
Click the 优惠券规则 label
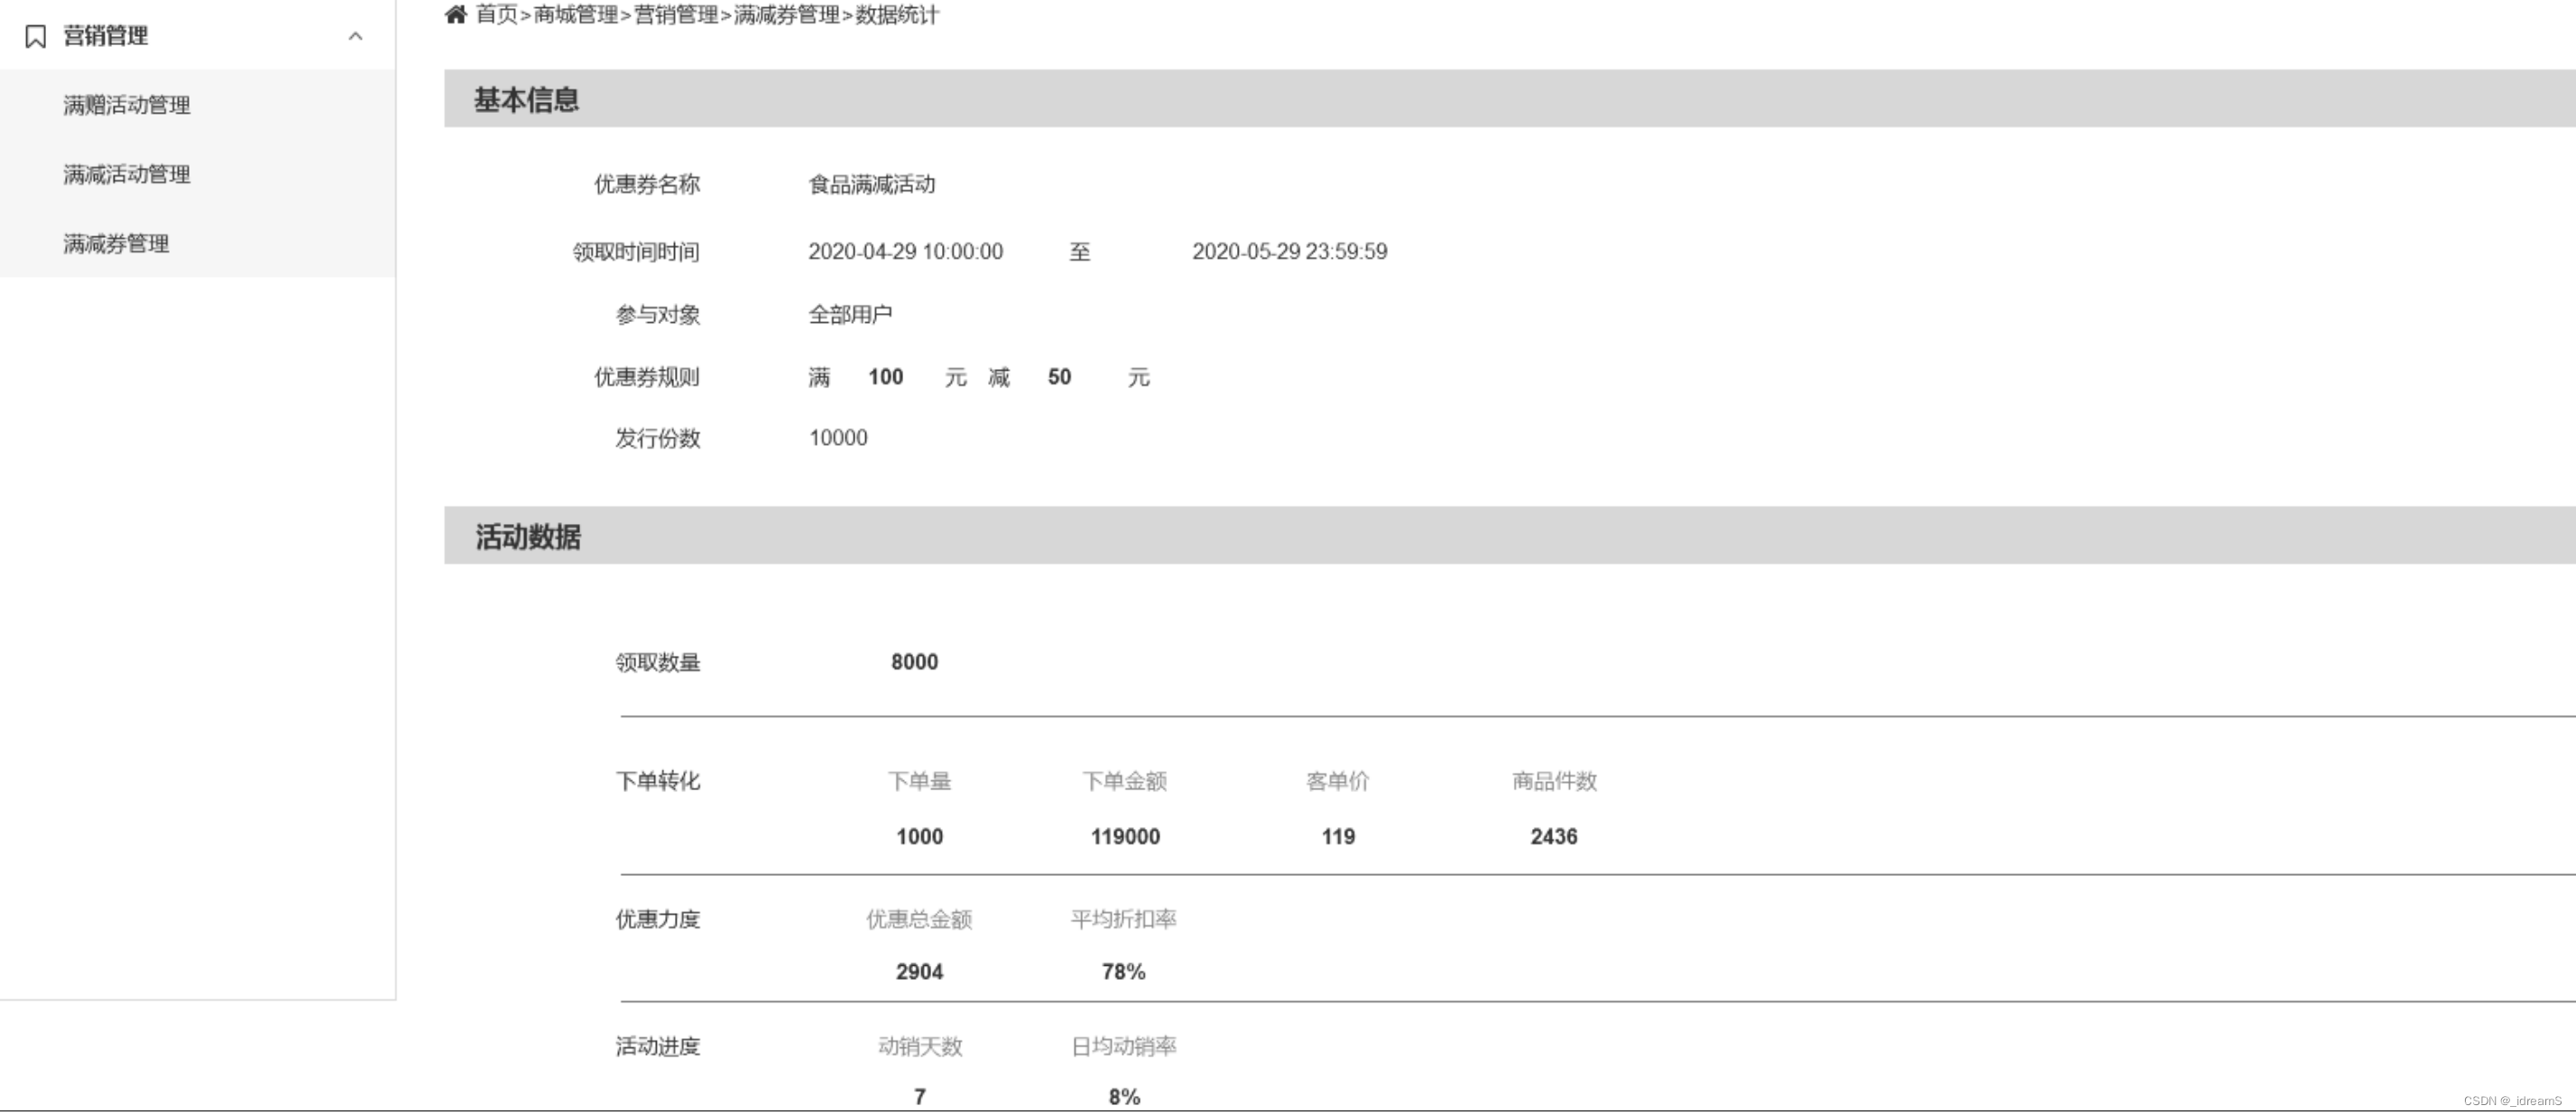(x=647, y=377)
